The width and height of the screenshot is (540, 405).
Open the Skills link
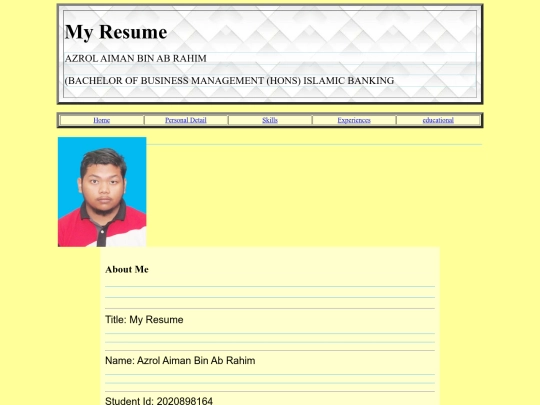click(x=270, y=120)
